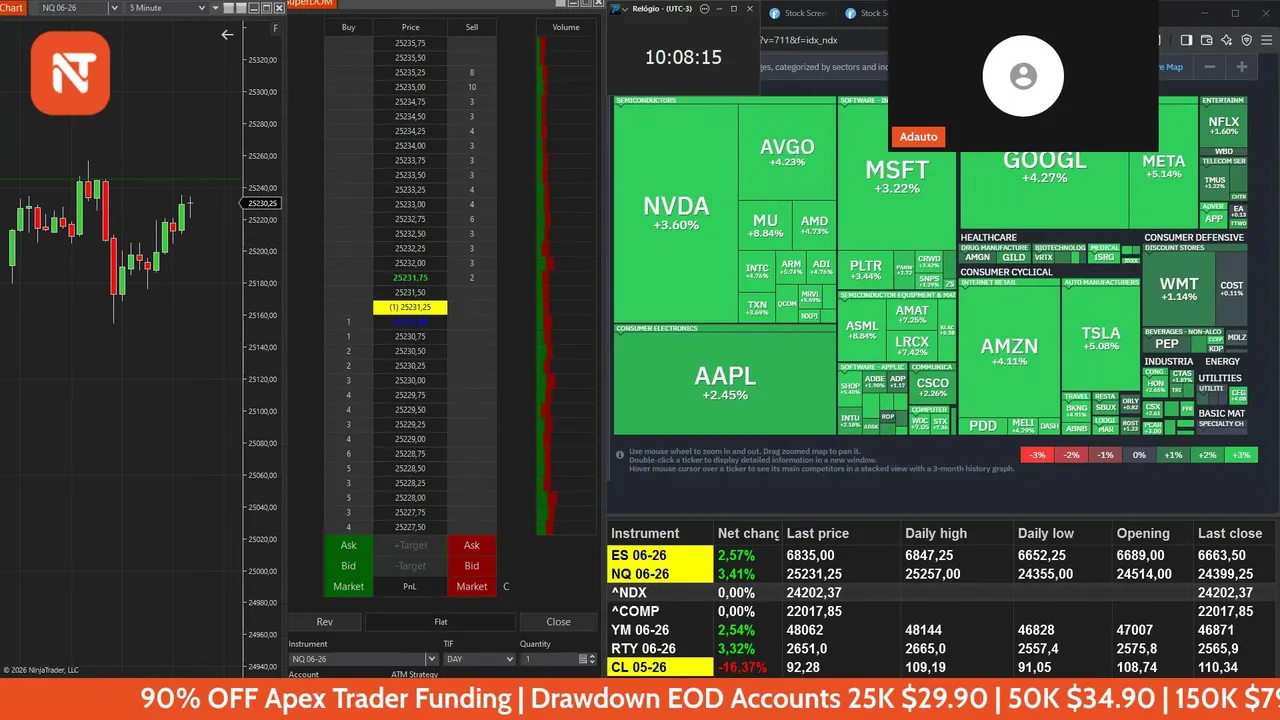Click the red Sell Ask button
The width and height of the screenshot is (1280, 720).
471,545
